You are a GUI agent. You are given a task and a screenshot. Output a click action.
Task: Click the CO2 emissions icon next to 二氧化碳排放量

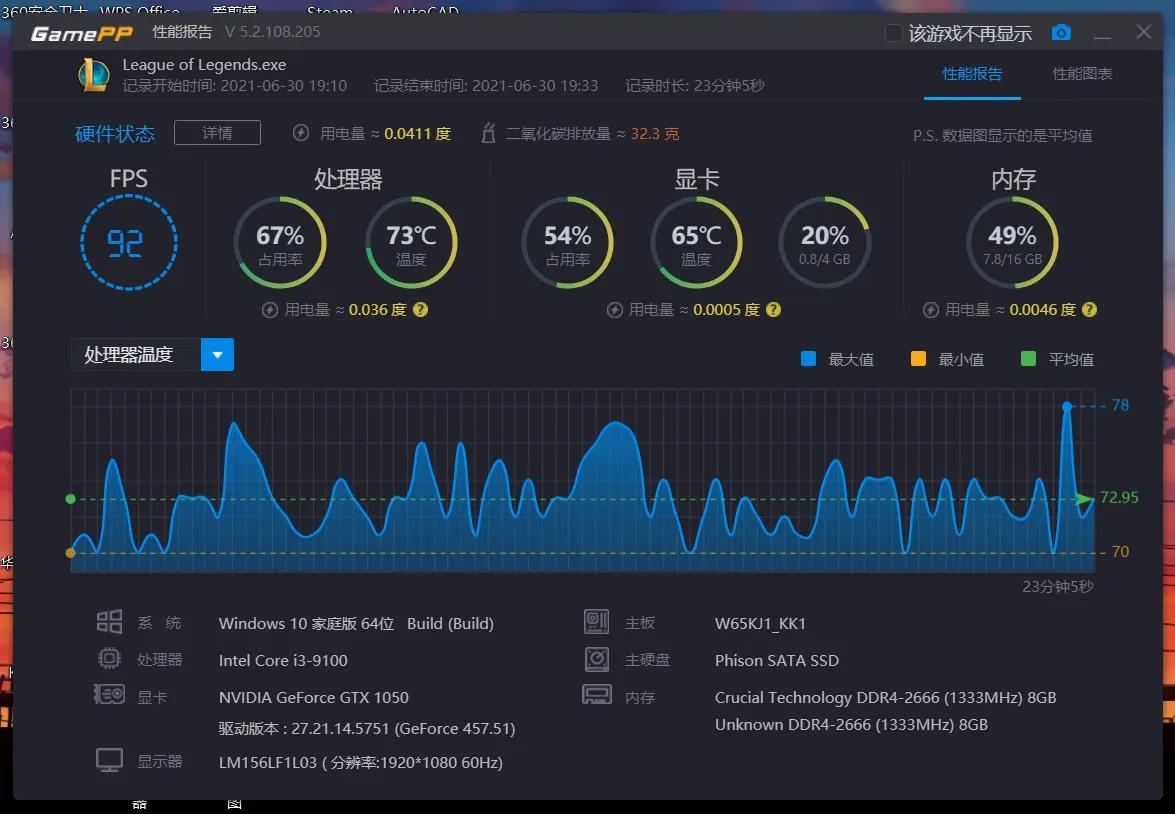coord(487,131)
